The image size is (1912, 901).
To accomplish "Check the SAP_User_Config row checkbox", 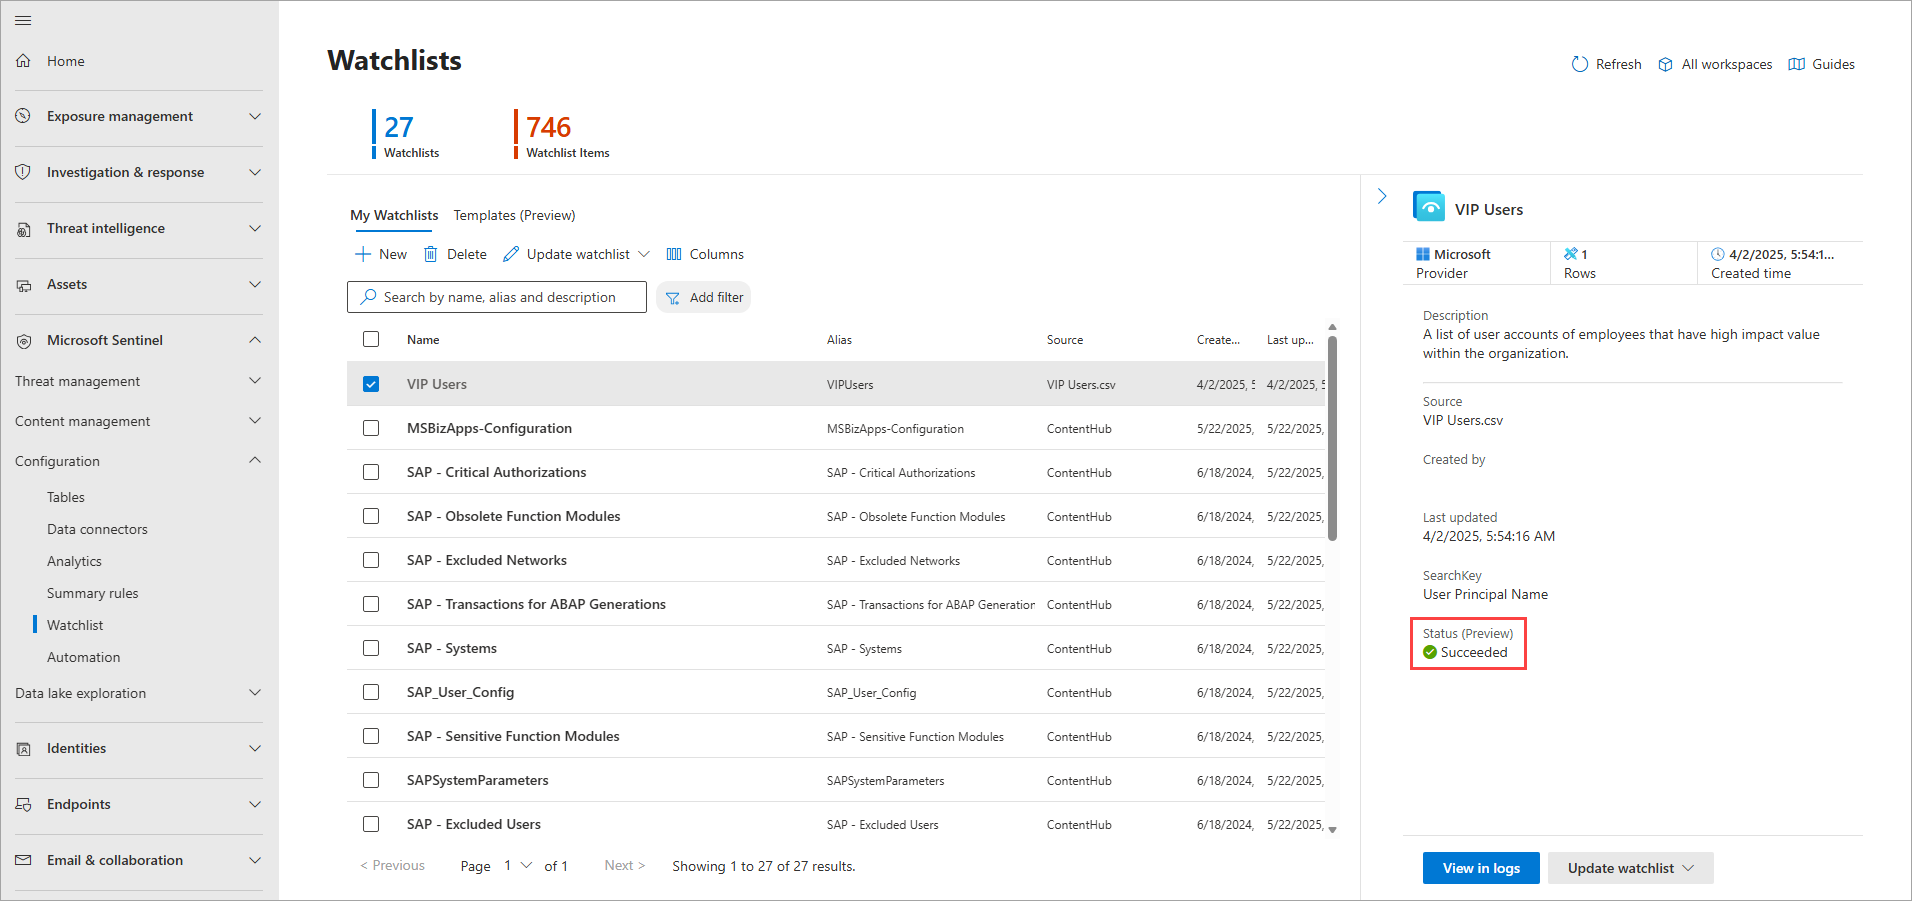I will click(x=371, y=692).
